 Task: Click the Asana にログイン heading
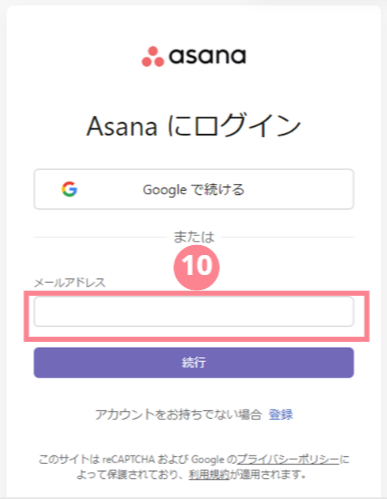194,126
